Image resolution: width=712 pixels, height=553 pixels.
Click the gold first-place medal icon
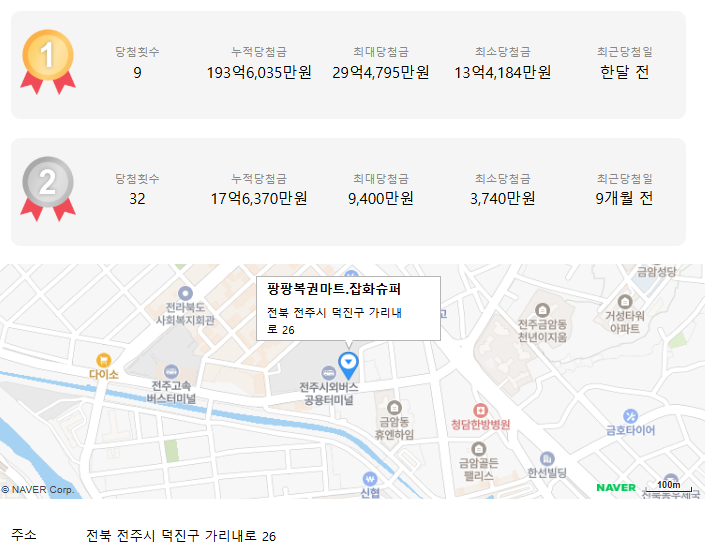point(48,61)
